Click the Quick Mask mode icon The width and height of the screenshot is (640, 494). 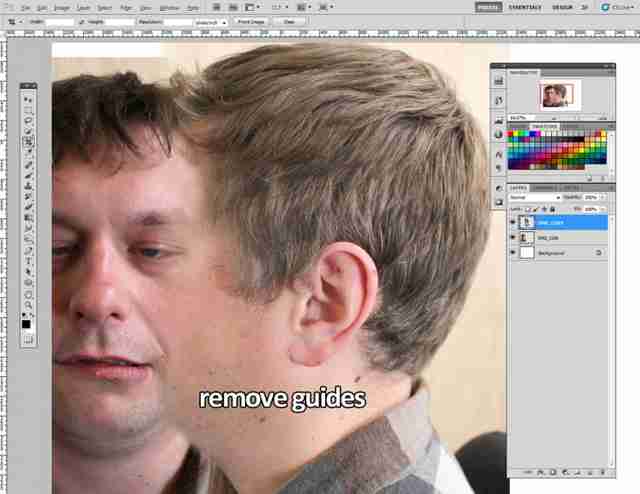28,339
